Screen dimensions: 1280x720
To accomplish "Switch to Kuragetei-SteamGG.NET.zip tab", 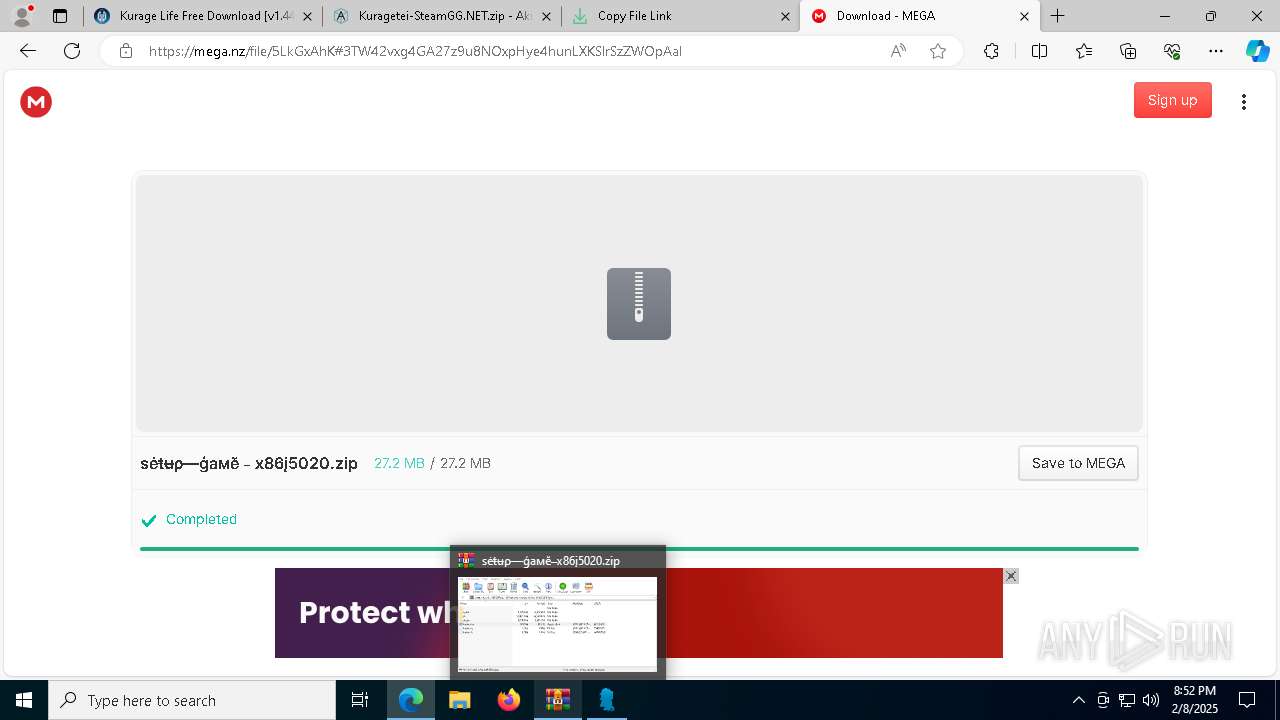I will coord(441,16).
